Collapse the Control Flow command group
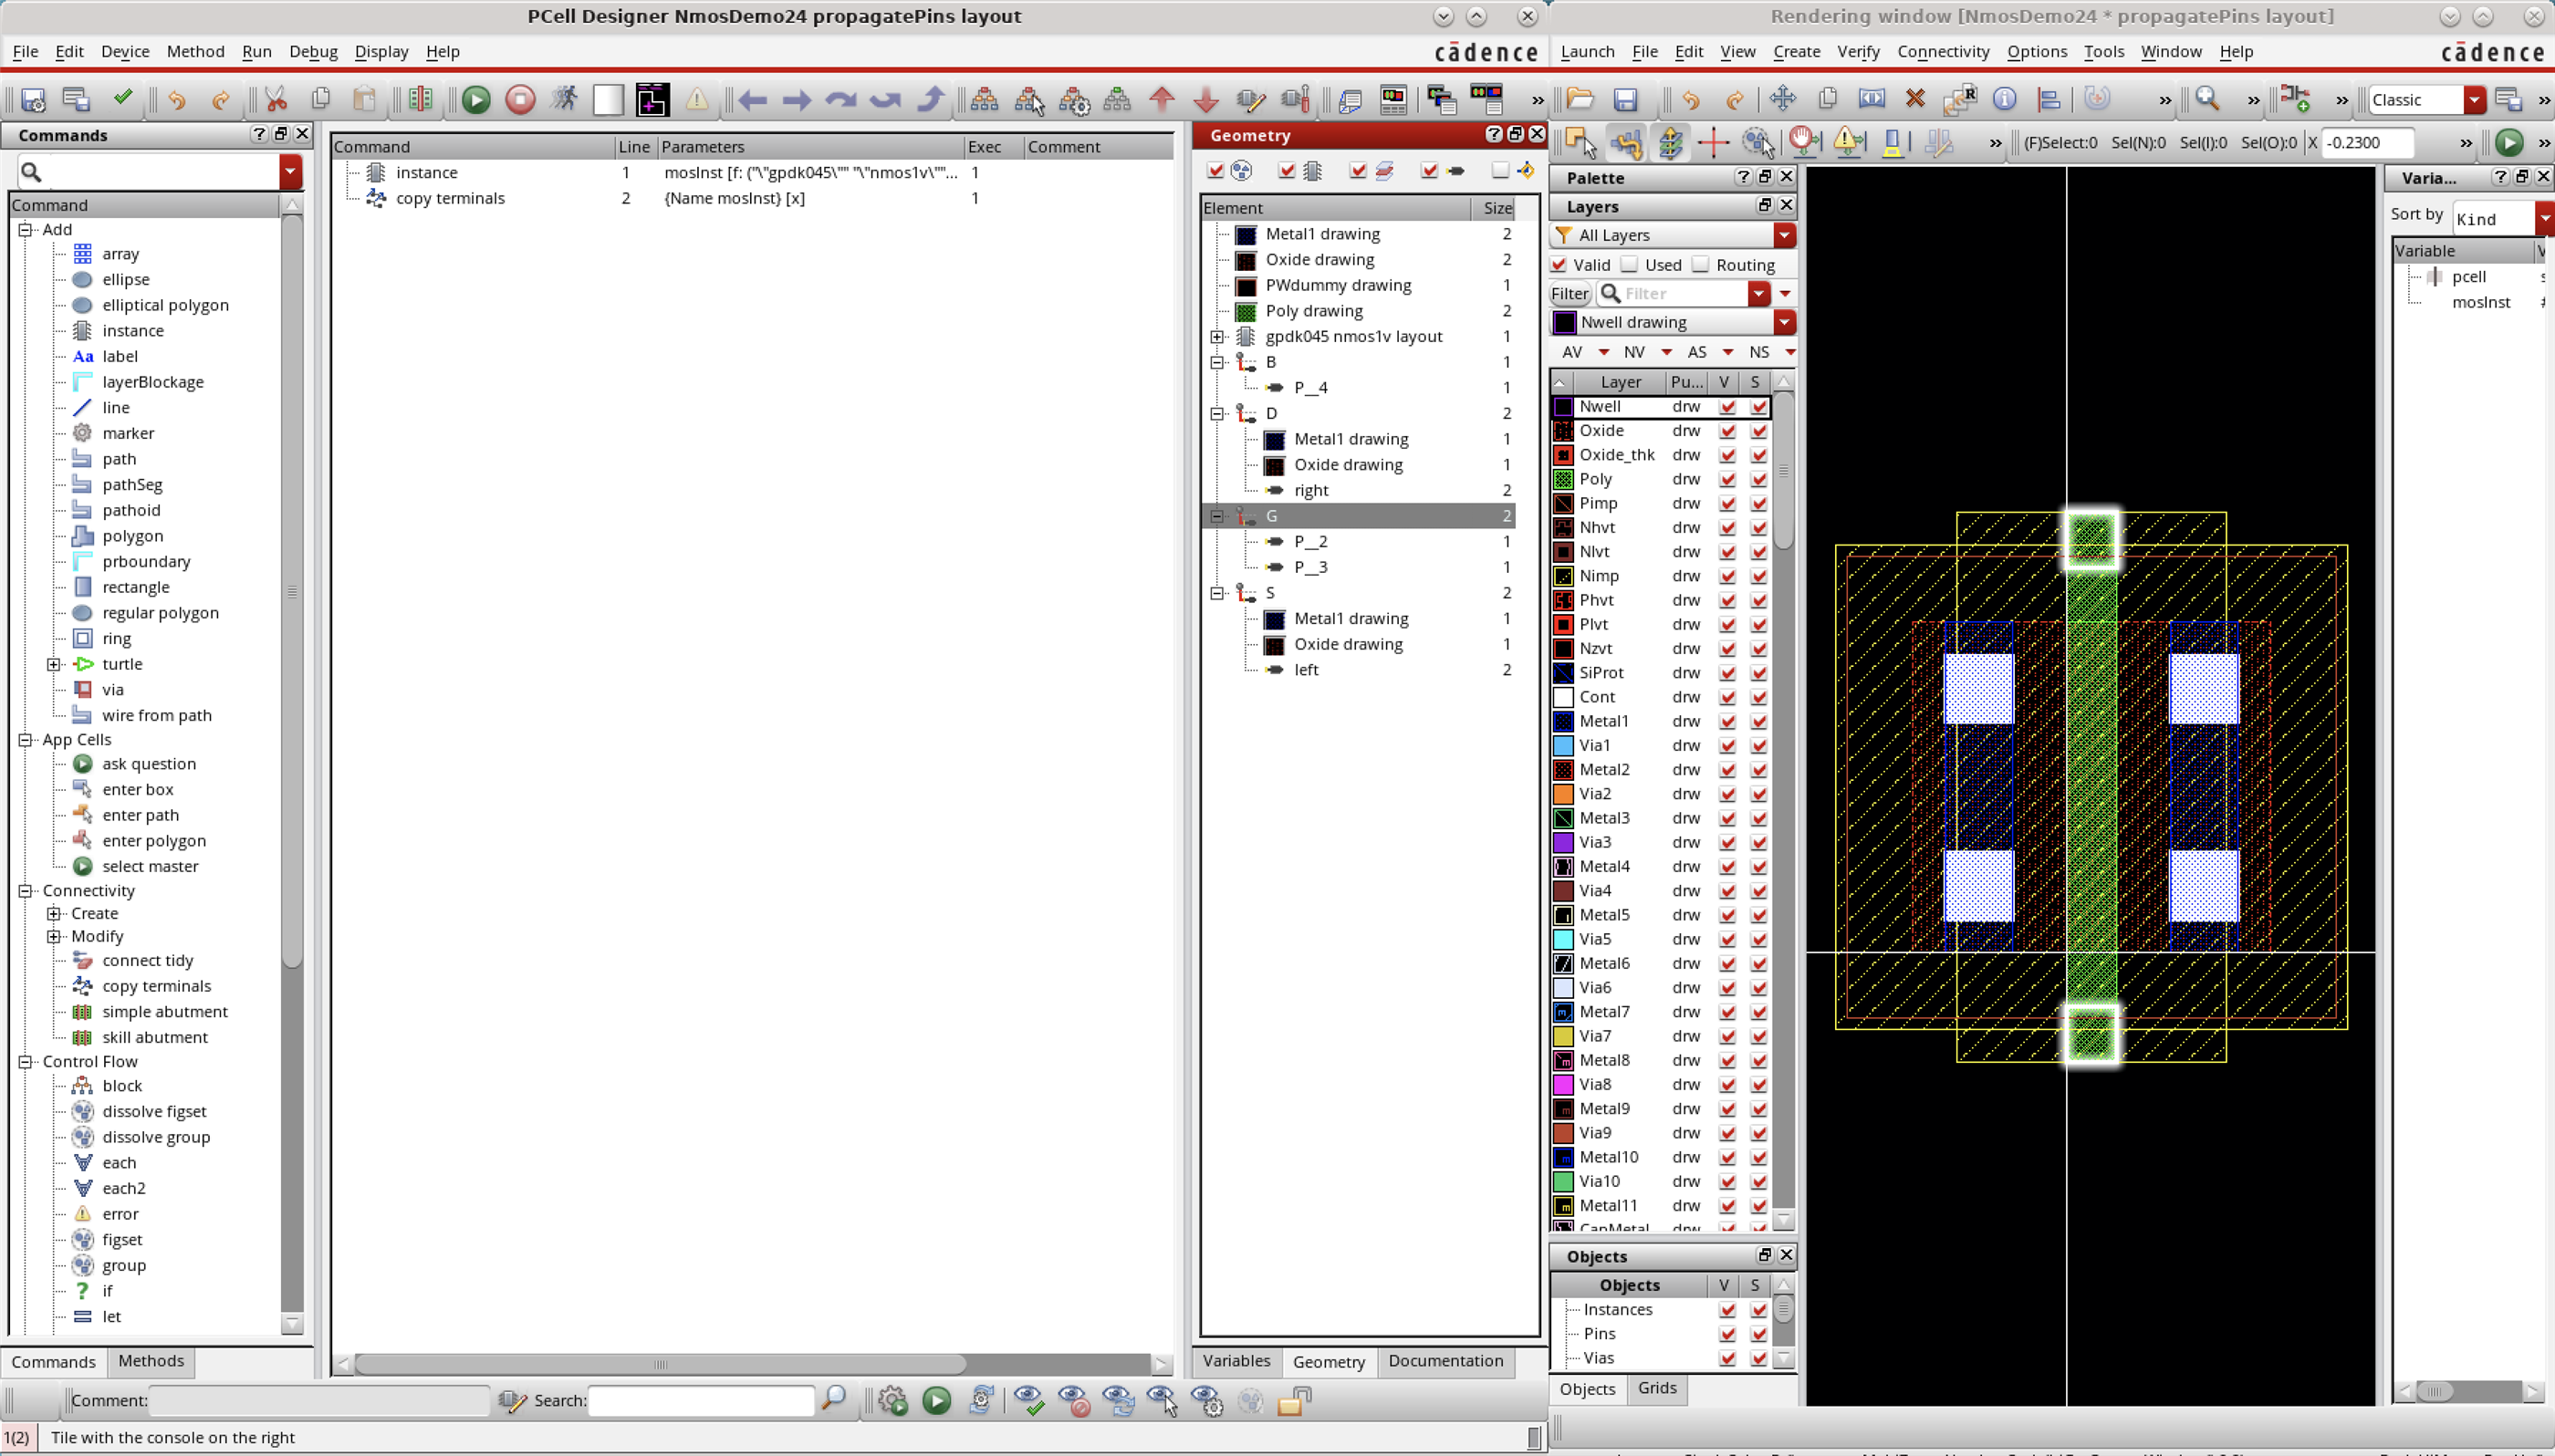 pos(25,1062)
